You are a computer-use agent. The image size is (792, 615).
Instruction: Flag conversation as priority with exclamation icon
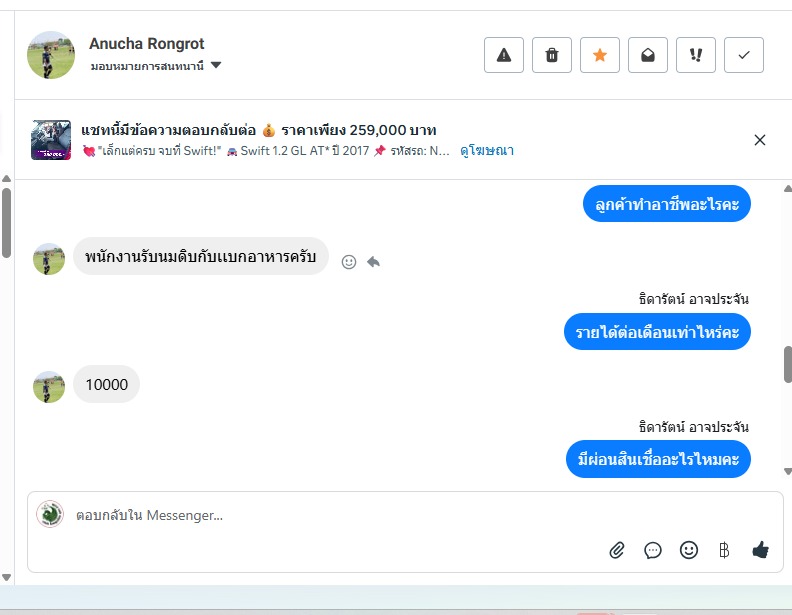[x=696, y=55]
